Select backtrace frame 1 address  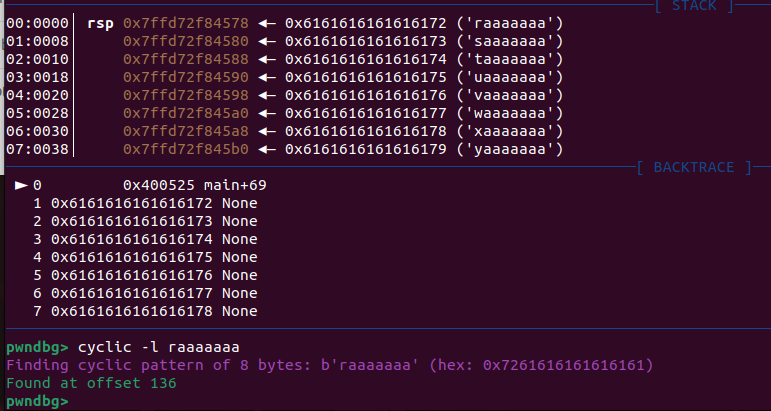coord(132,203)
